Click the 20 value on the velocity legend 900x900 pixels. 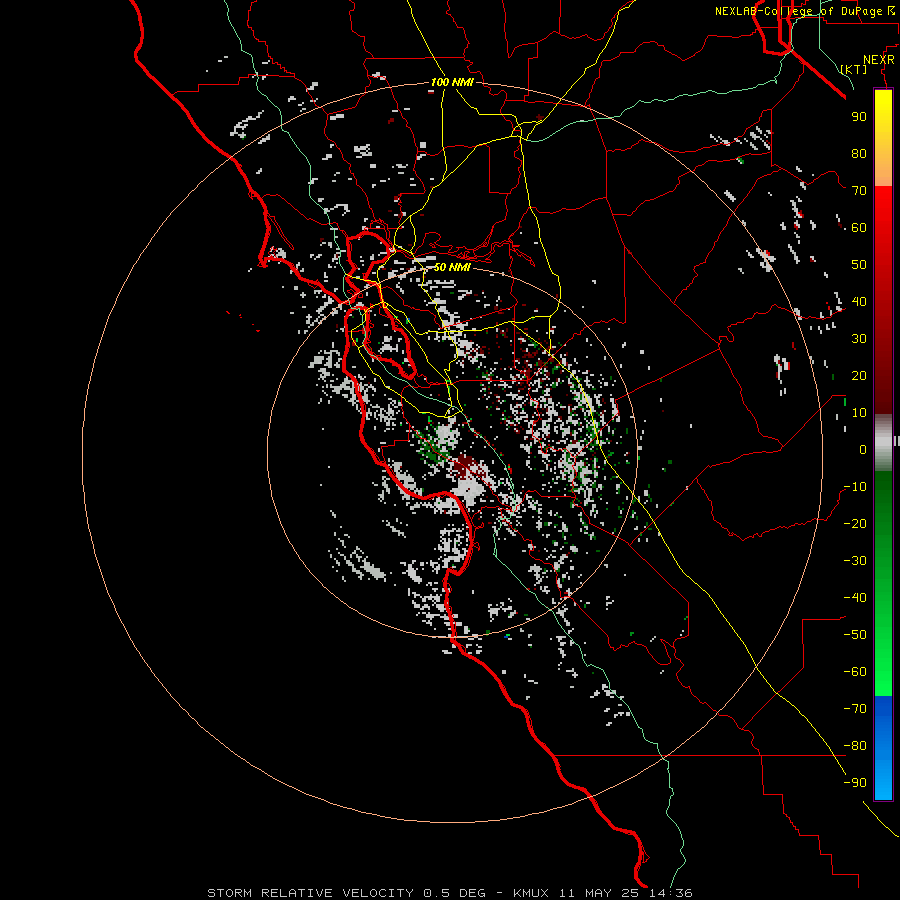click(x=859, y=375)
